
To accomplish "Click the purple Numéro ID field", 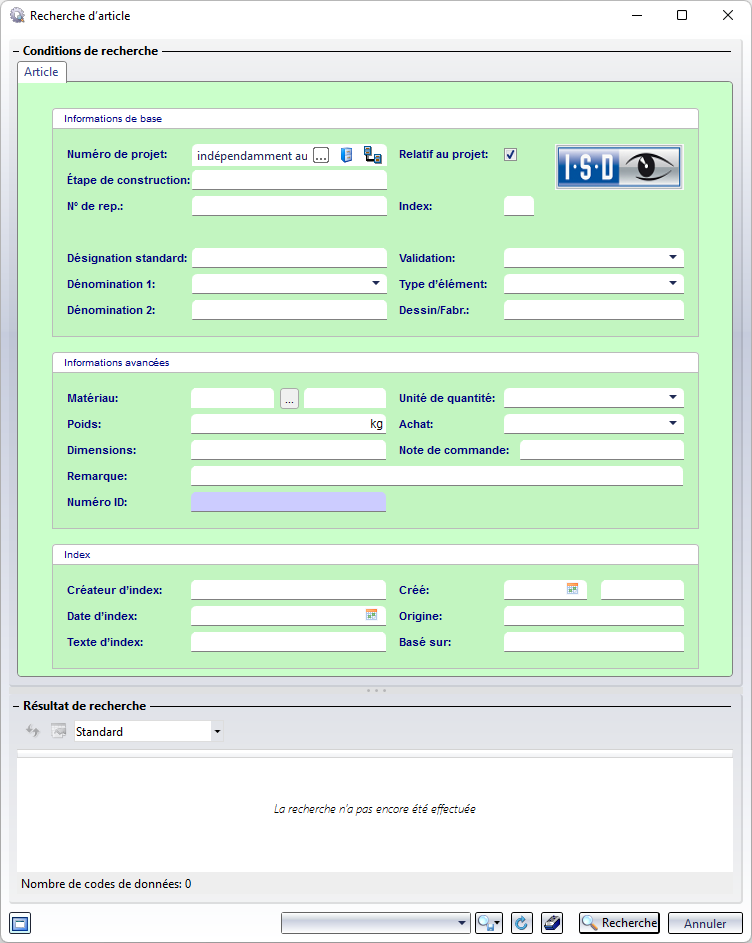I will click(288, 502).
